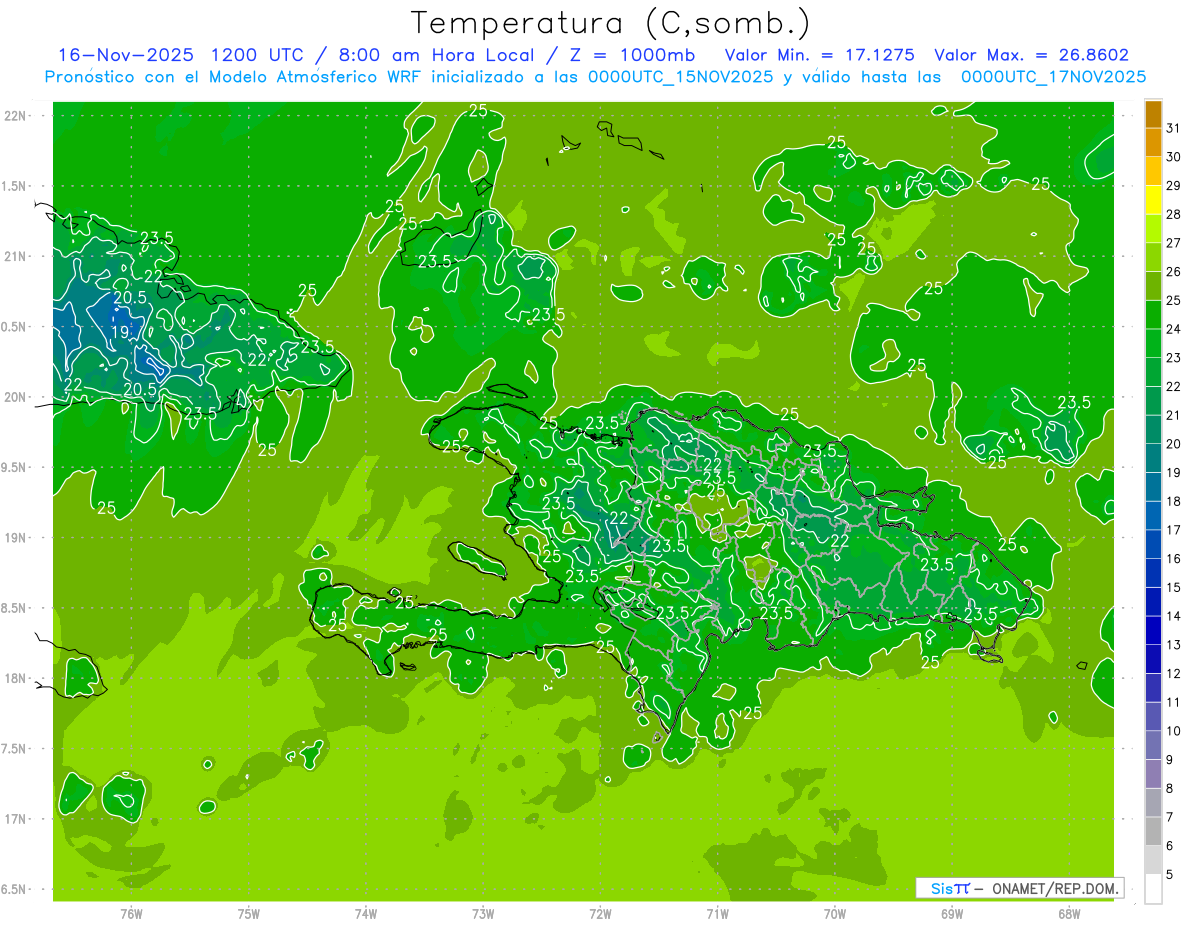Click the "18N" latitude axis label

17,678
